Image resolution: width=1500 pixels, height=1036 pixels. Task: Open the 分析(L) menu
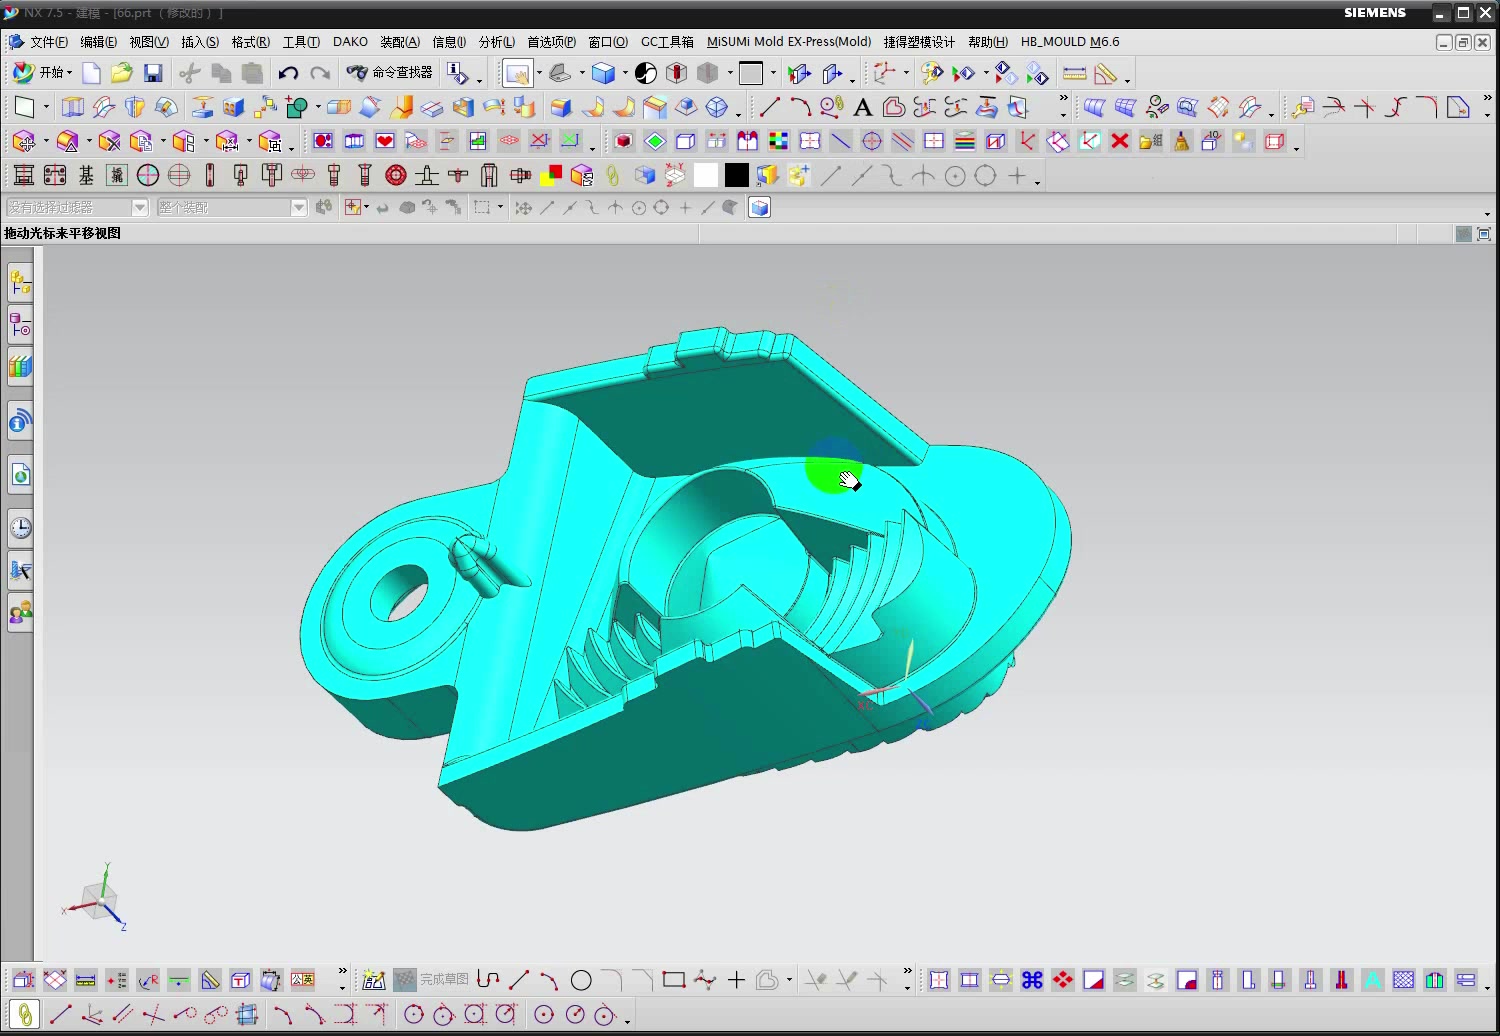[496, 42]
